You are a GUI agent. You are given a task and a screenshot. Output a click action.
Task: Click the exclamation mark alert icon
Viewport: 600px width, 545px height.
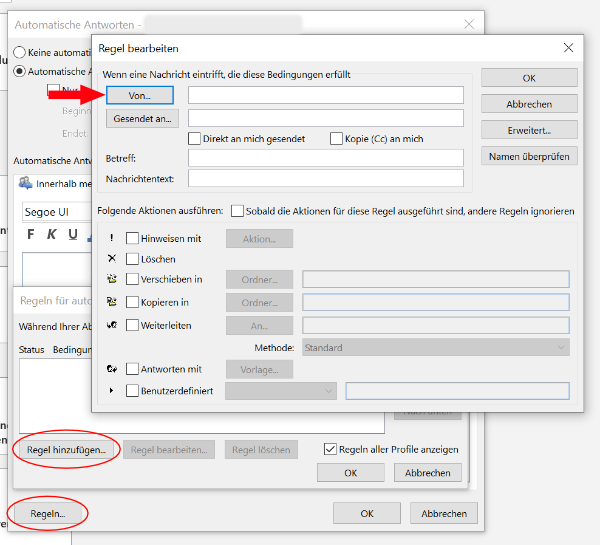click(111, 238)
